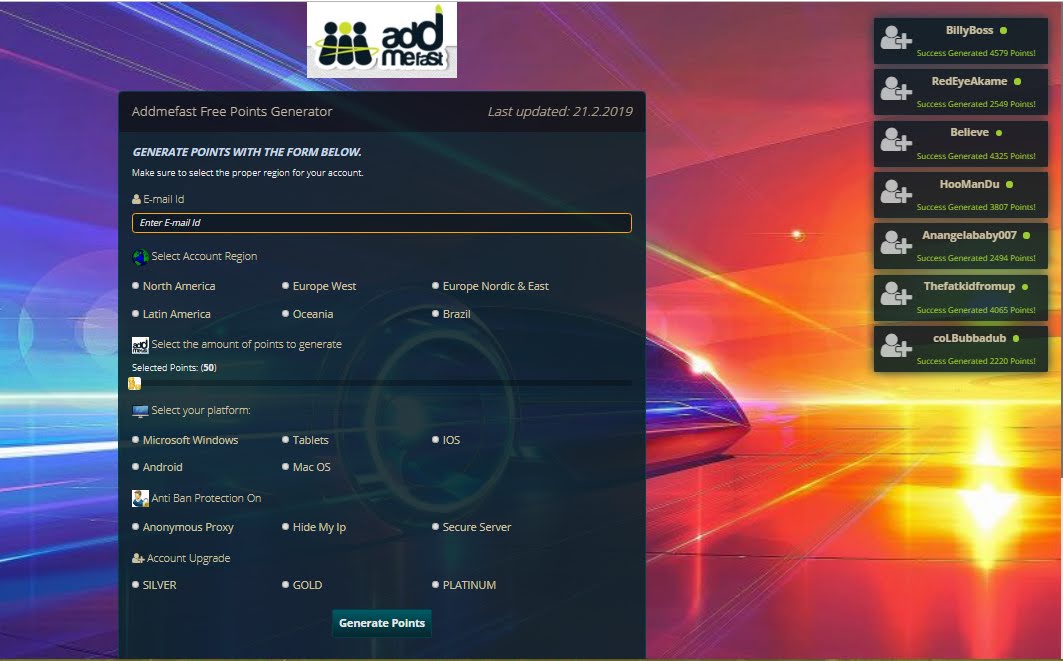
Task: Click the RedEyeAkame username
Action: pos(969,81)
